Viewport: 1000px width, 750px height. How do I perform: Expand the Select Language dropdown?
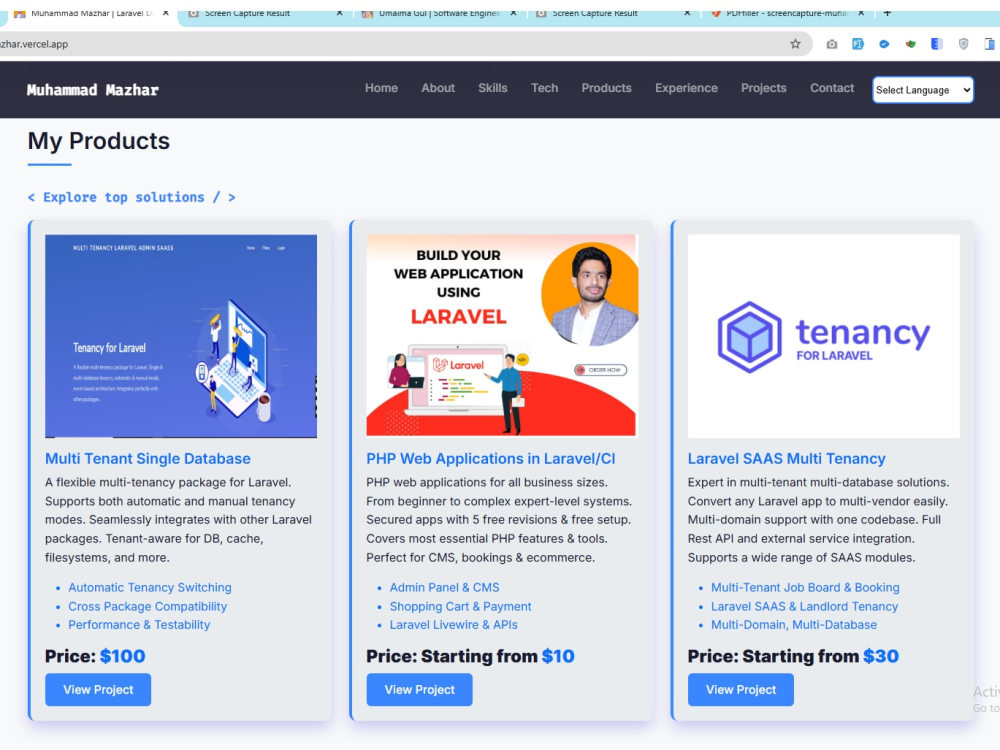923,90
